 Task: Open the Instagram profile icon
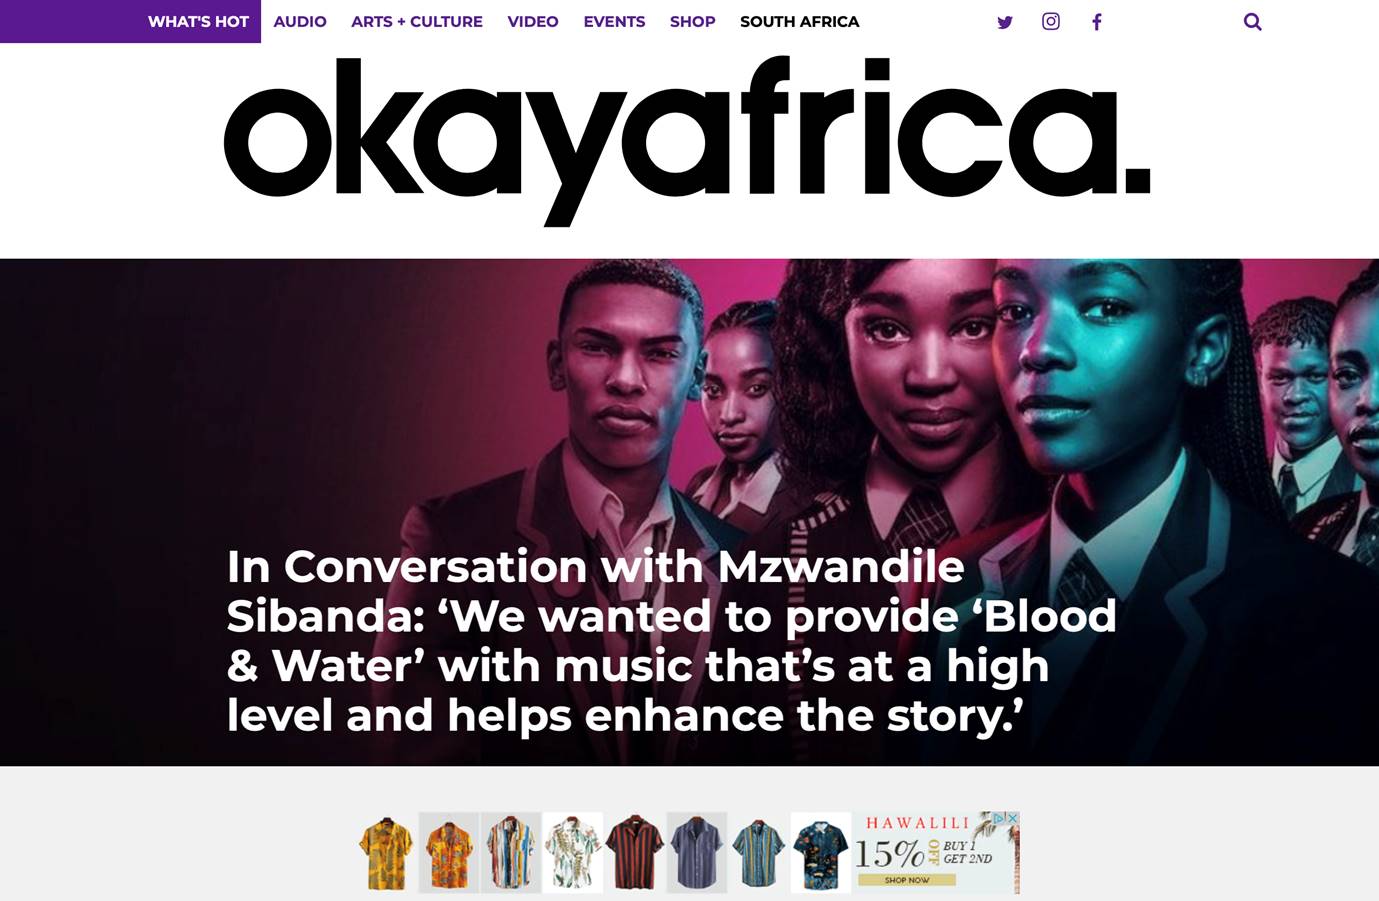pos(1051,21)
